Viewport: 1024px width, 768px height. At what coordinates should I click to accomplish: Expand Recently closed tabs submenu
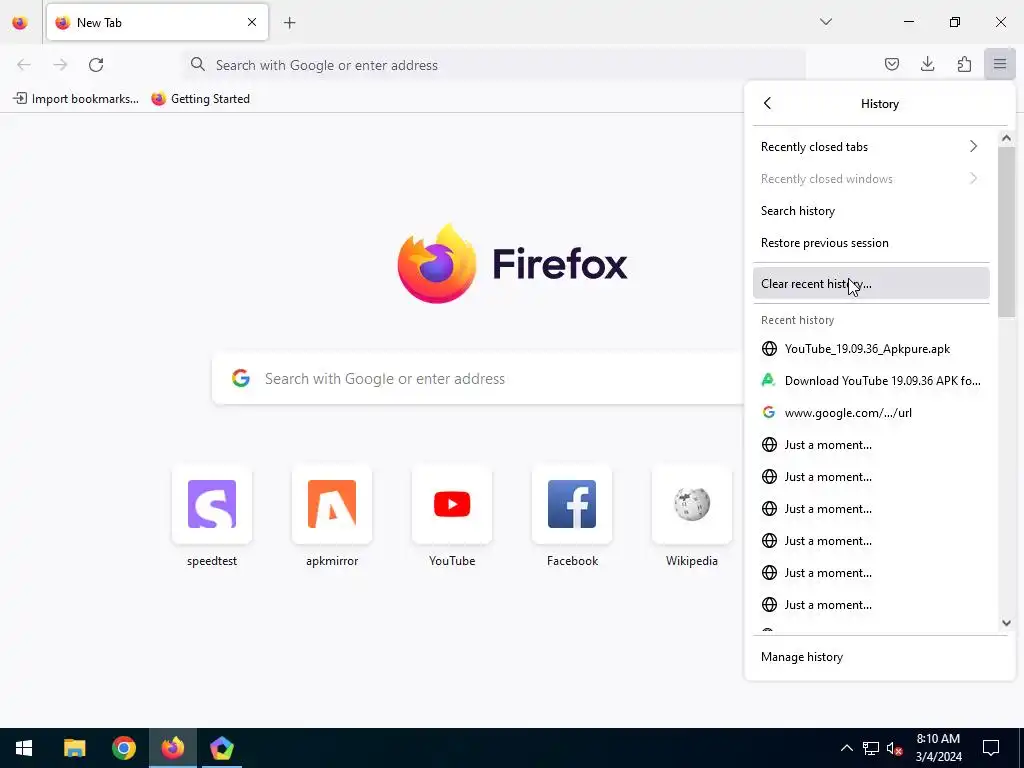[871, 146]
